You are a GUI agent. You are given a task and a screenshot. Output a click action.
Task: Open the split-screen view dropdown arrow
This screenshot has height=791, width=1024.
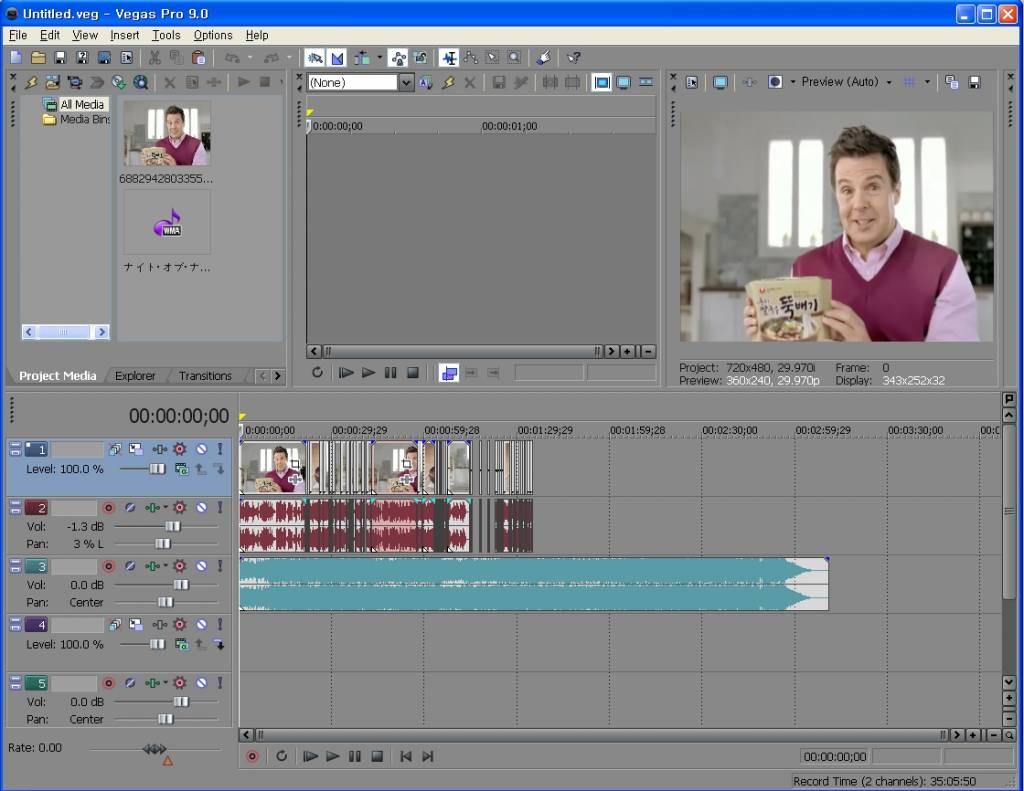pos(793,82)
